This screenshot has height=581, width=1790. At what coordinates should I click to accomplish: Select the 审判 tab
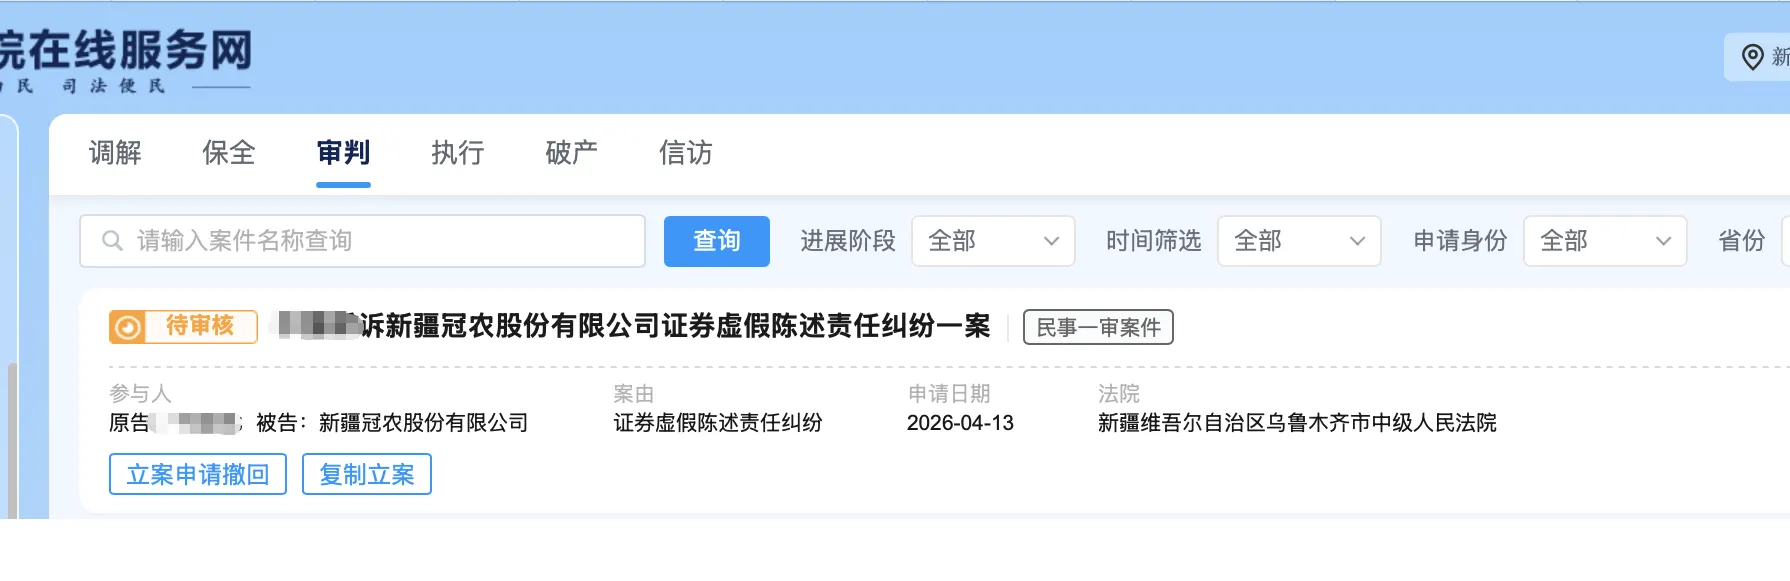click(343, 153)
